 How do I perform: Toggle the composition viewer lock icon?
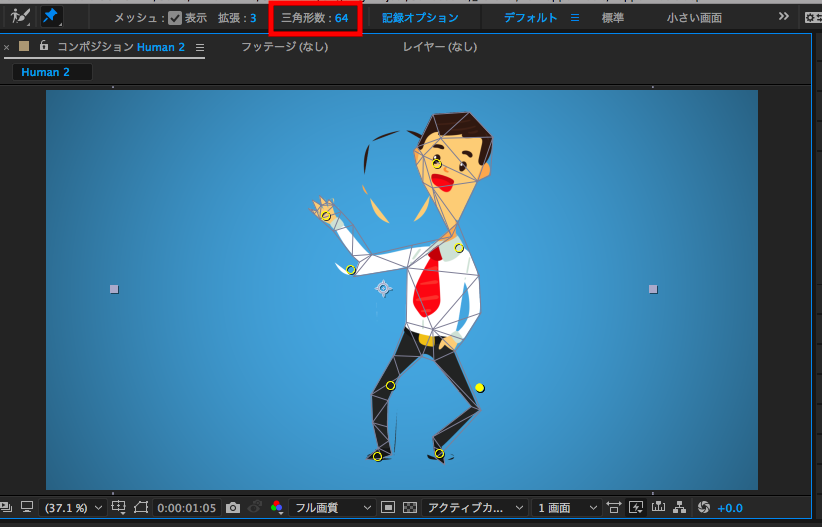click(x=44, y=46)
